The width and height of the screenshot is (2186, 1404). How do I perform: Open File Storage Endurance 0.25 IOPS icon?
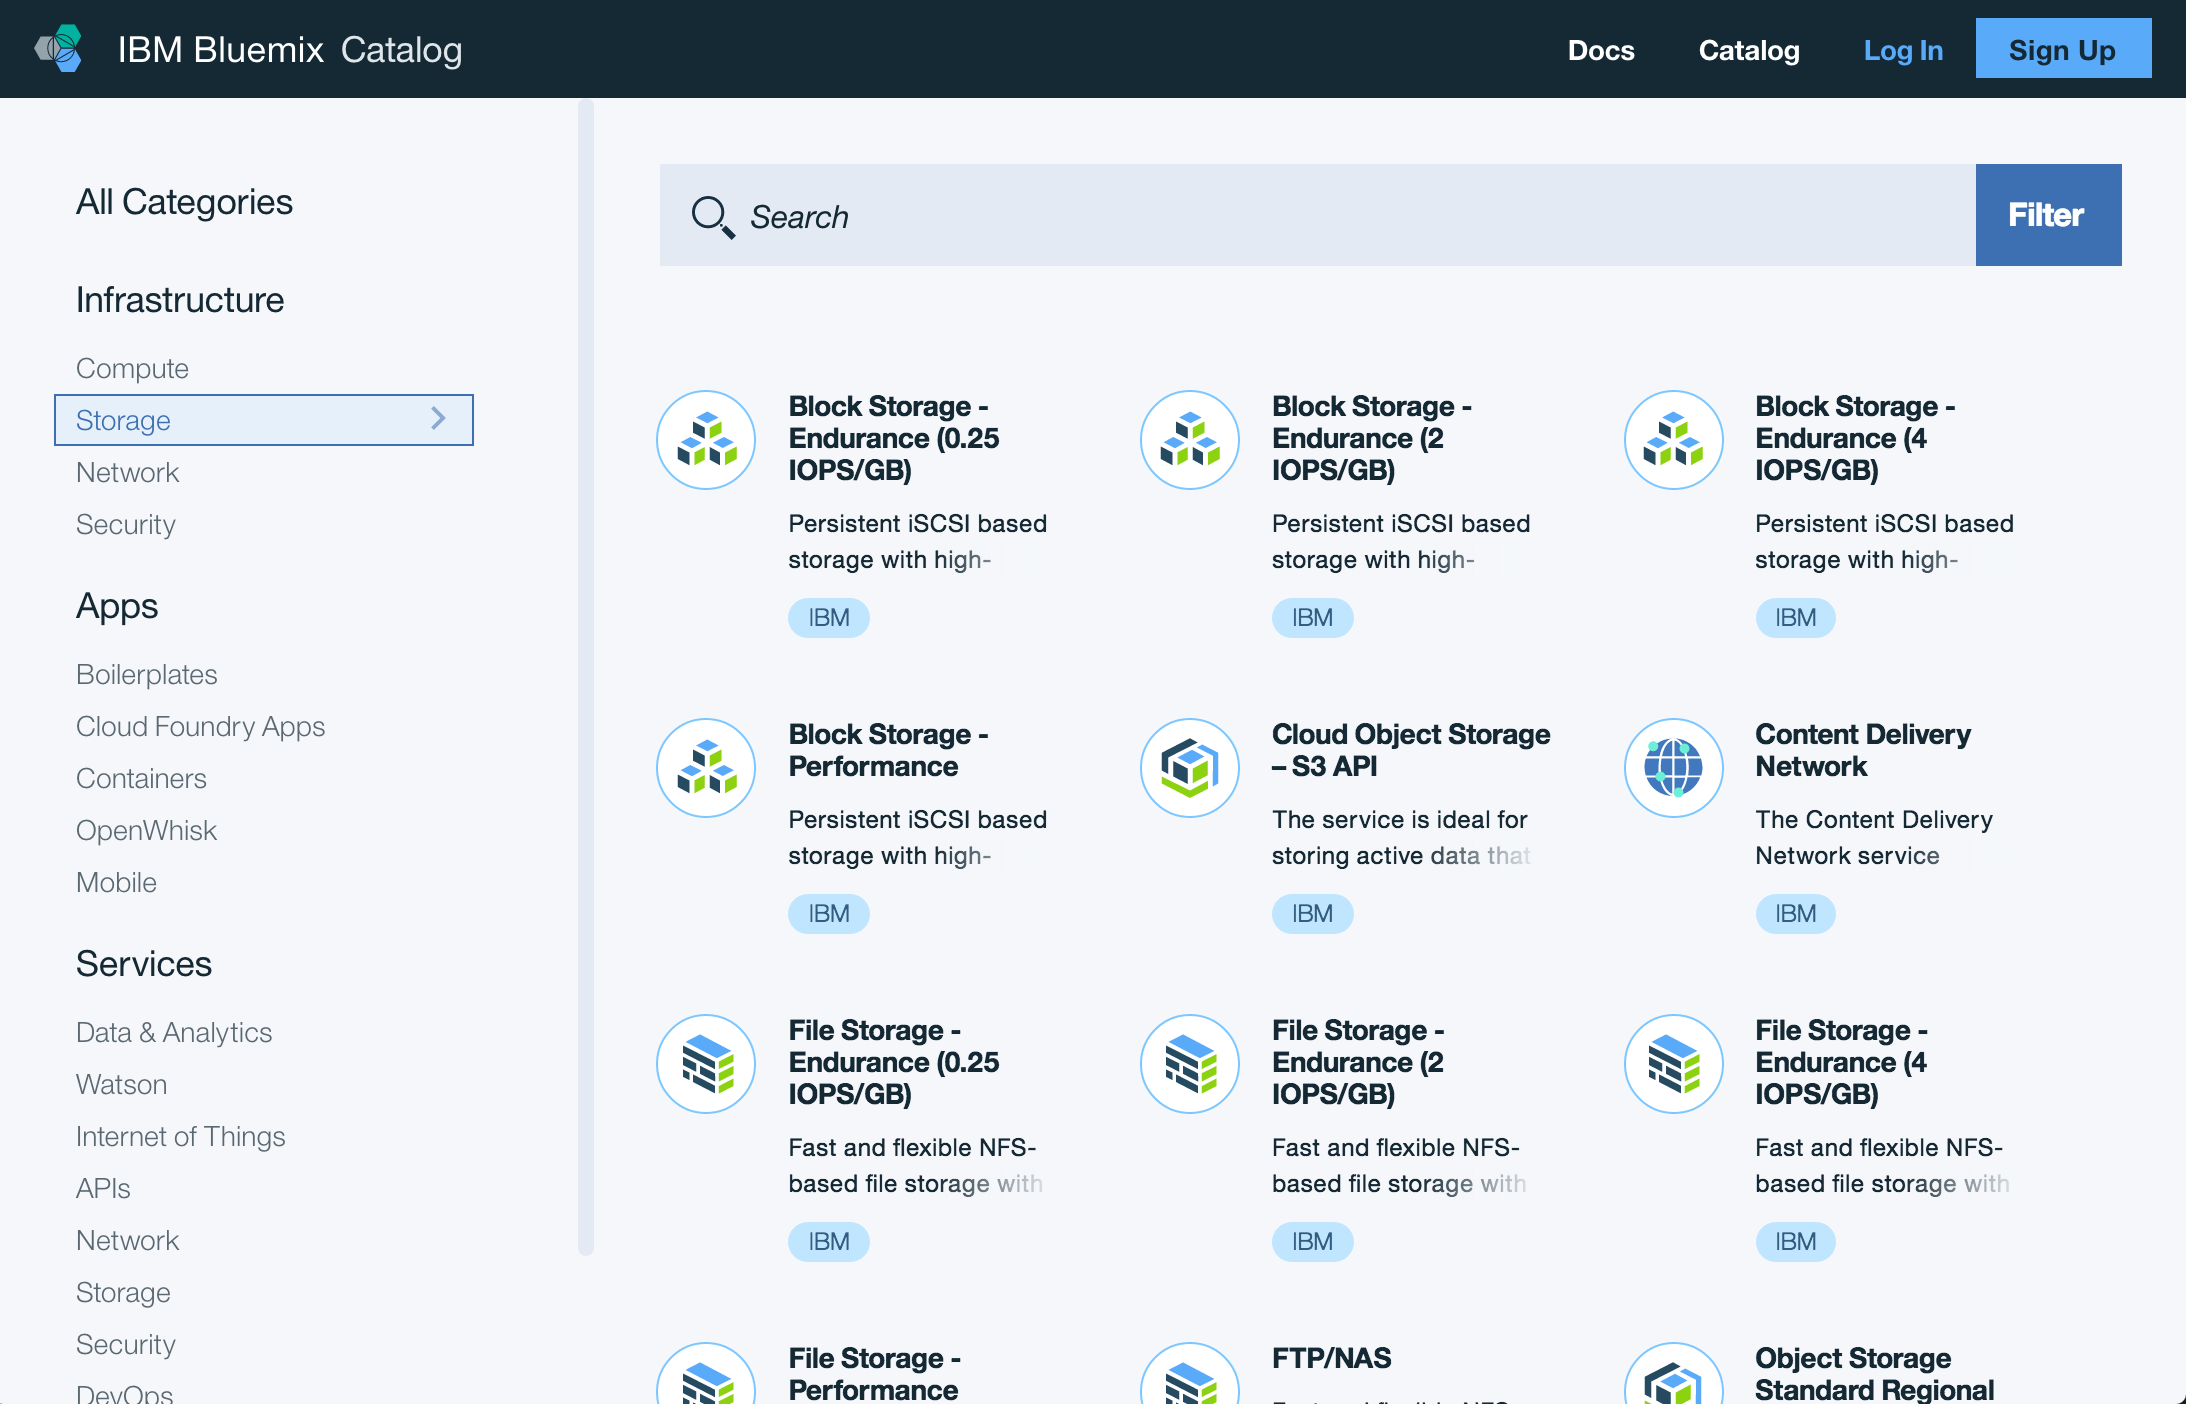pyautogui.click(x=706, y=1064)
